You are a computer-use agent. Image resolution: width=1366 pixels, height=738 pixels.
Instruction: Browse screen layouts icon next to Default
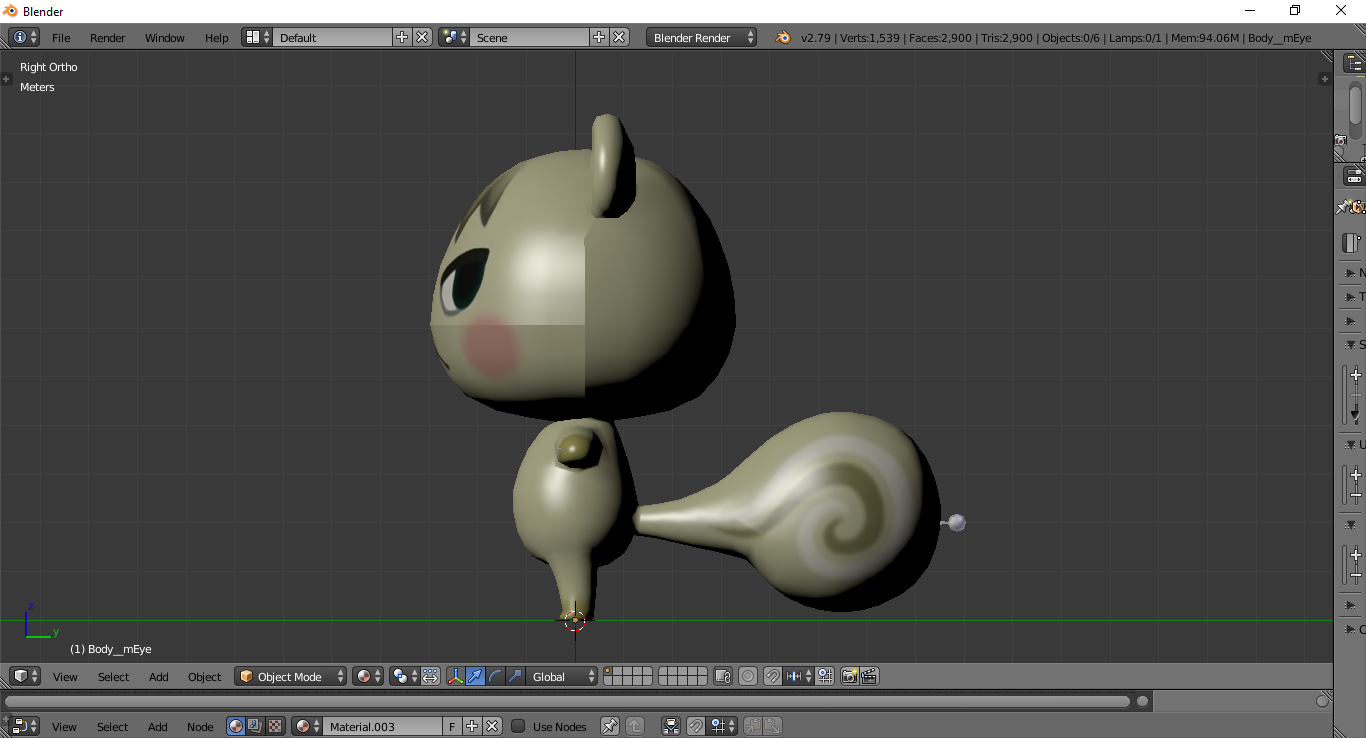coord(258,37)
